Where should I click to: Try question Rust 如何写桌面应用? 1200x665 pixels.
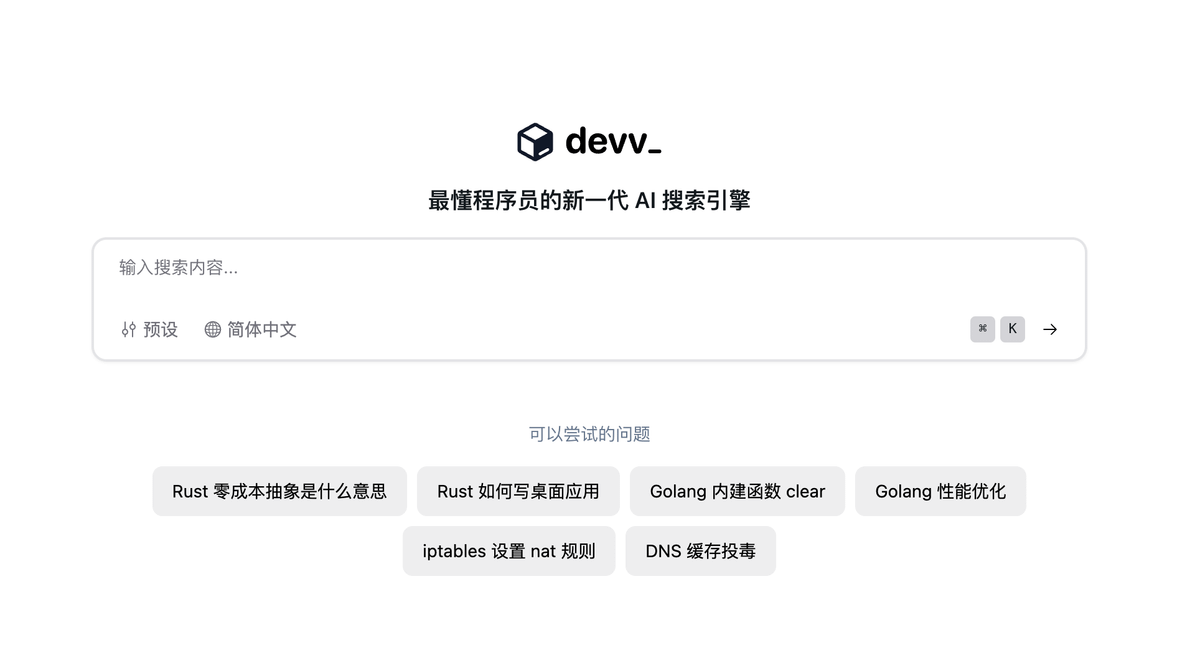tap(518, 491)
